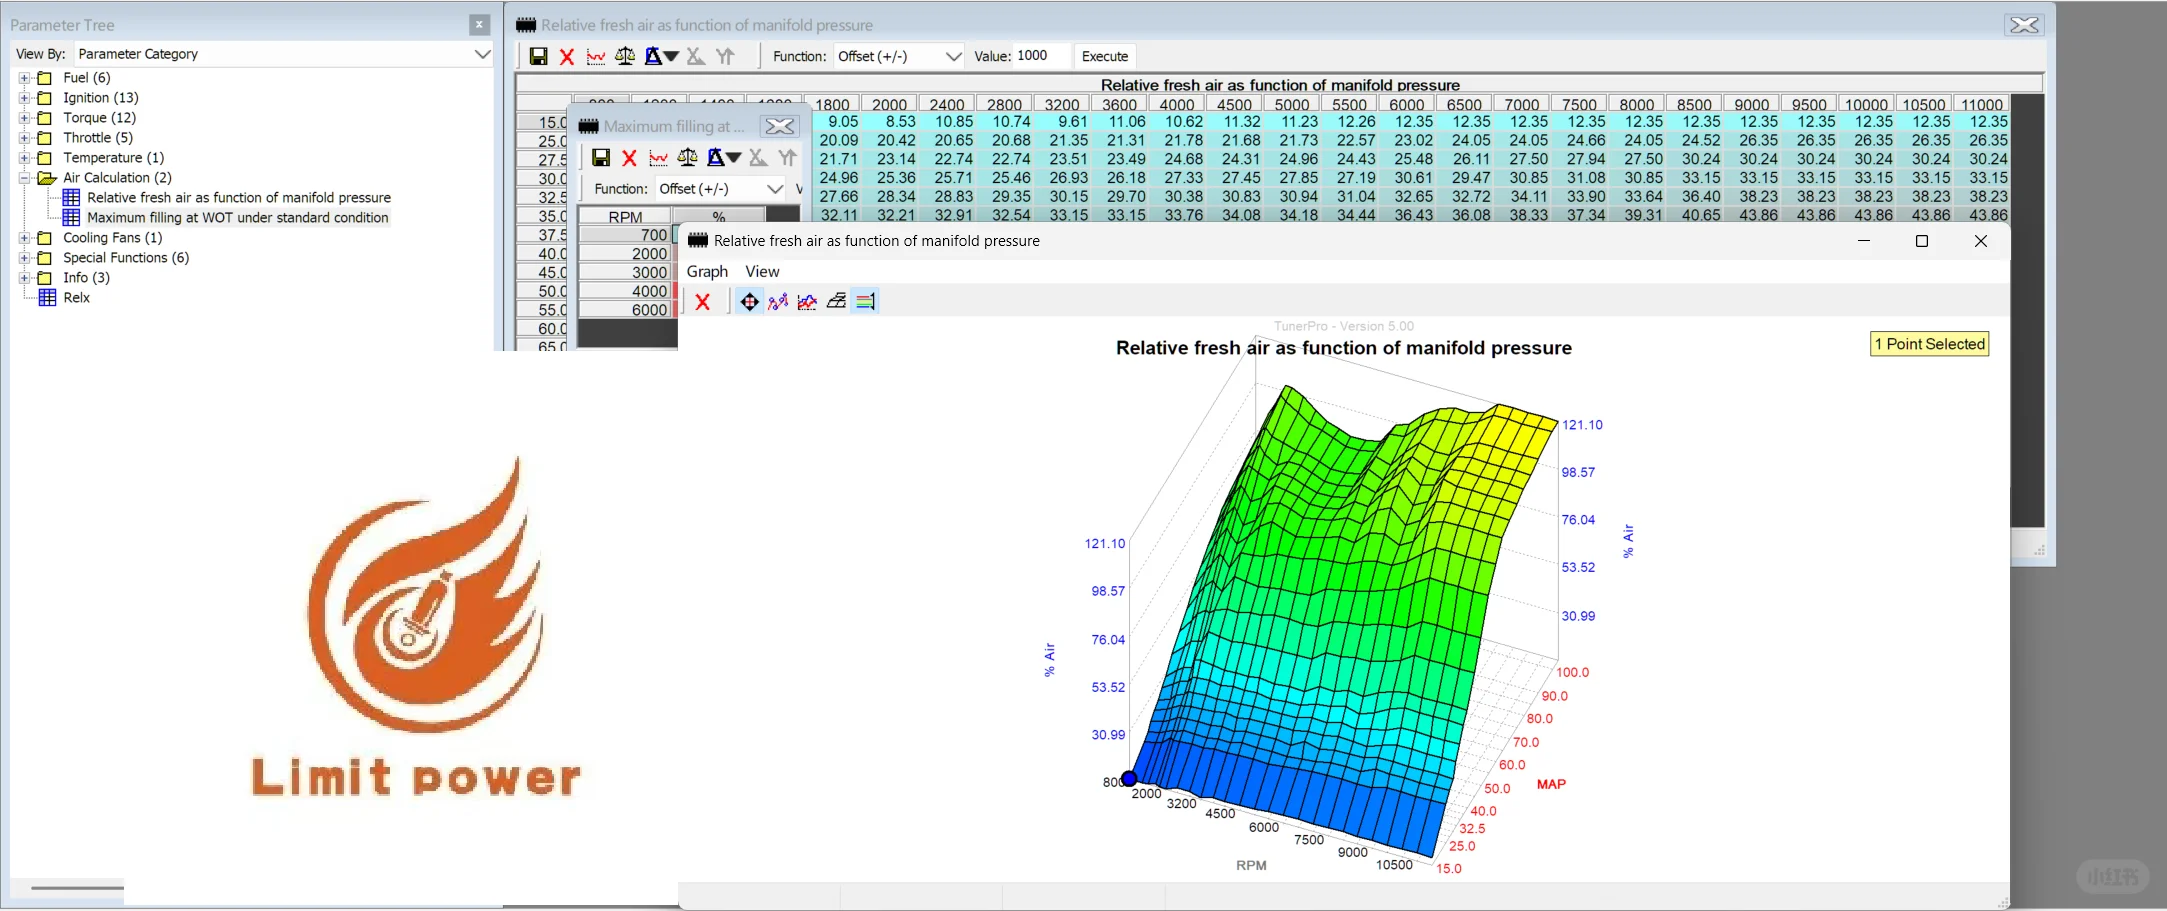Click the Value input field showing 1000

tap(1040, 56)
